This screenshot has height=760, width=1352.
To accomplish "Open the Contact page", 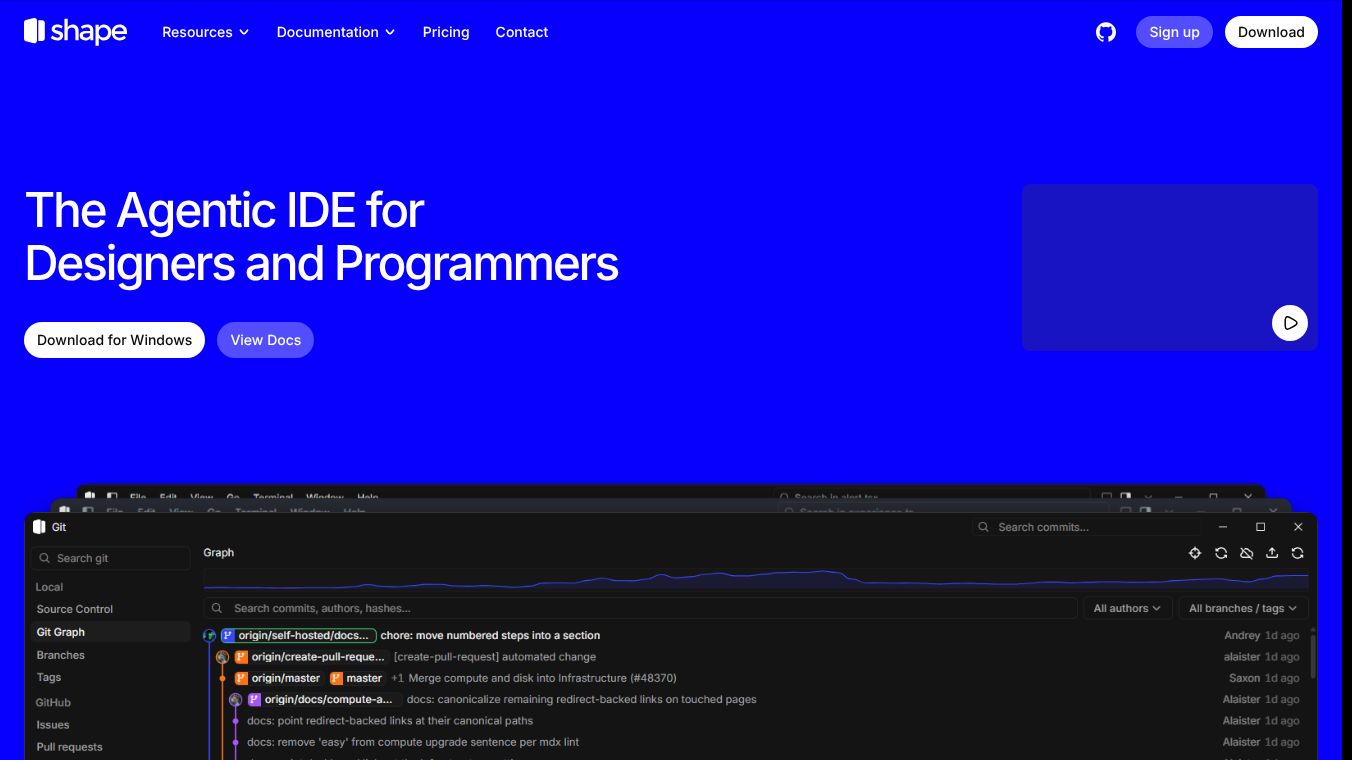I will click(522, 32).
